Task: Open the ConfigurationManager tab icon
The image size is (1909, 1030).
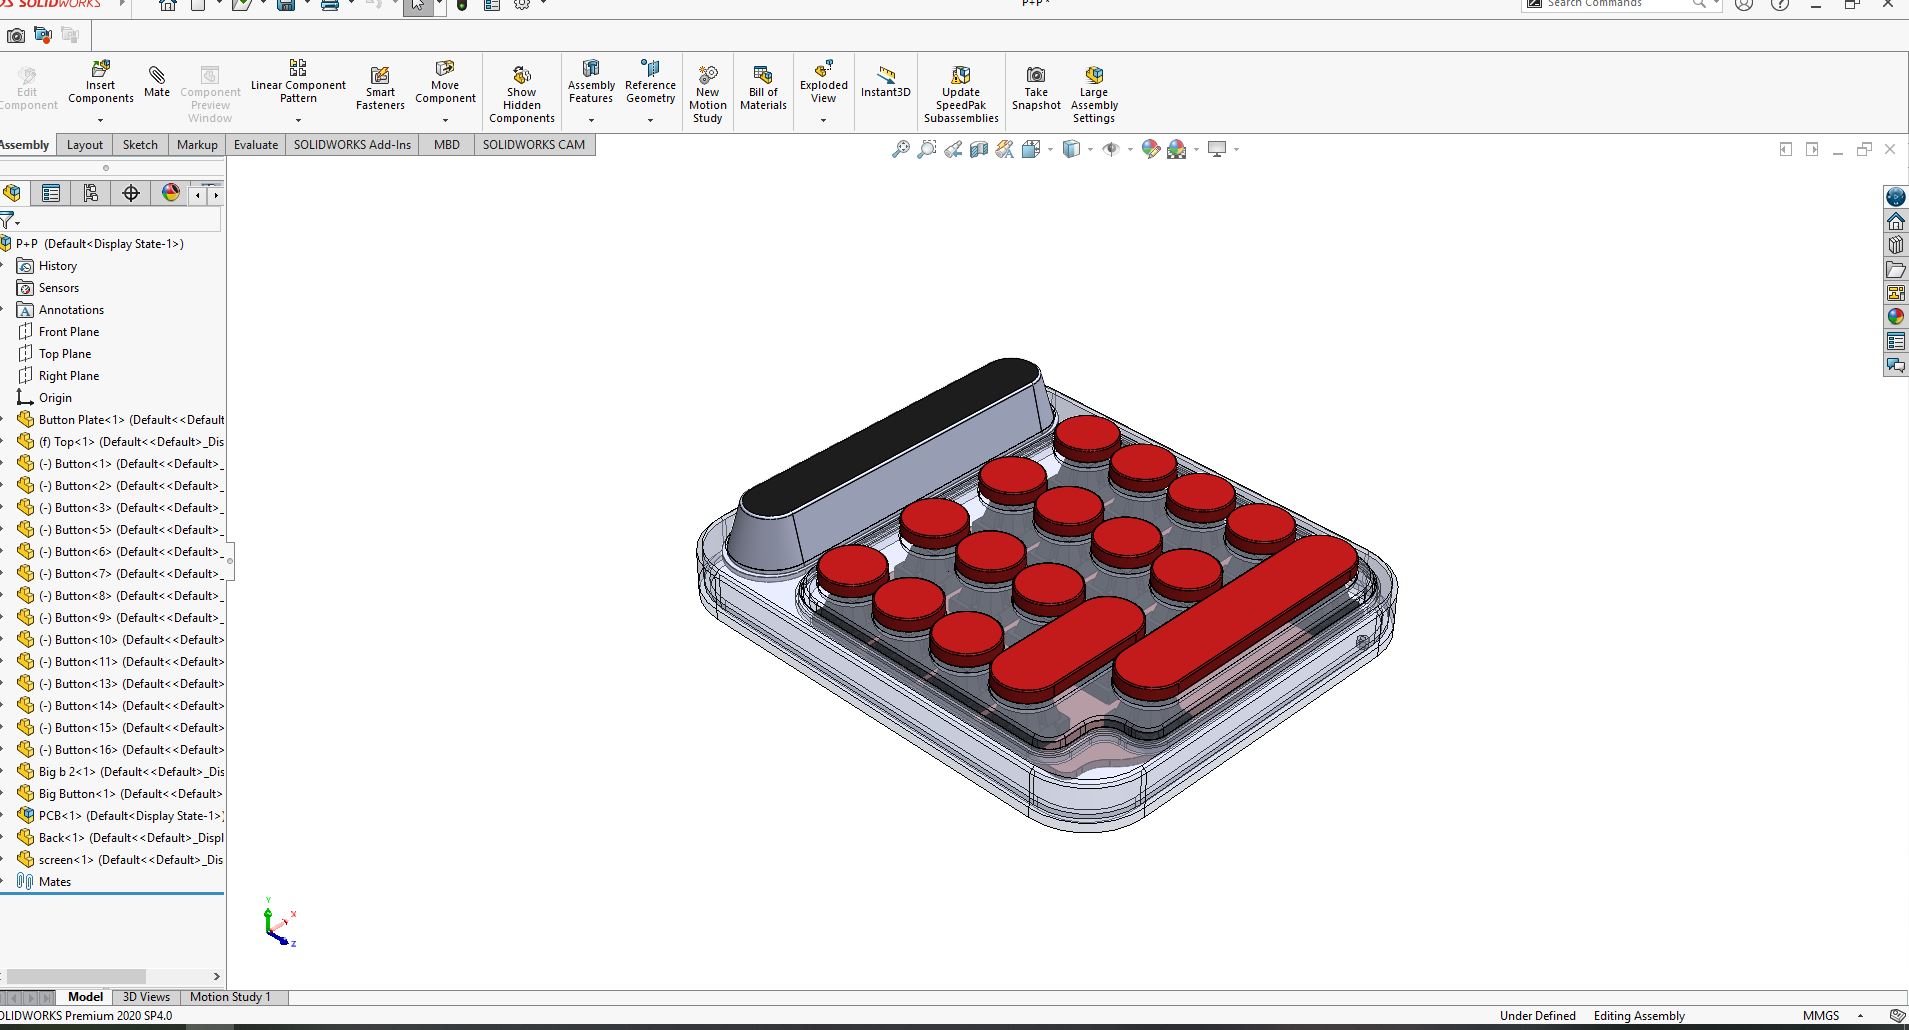Action: tap(91, 193)
